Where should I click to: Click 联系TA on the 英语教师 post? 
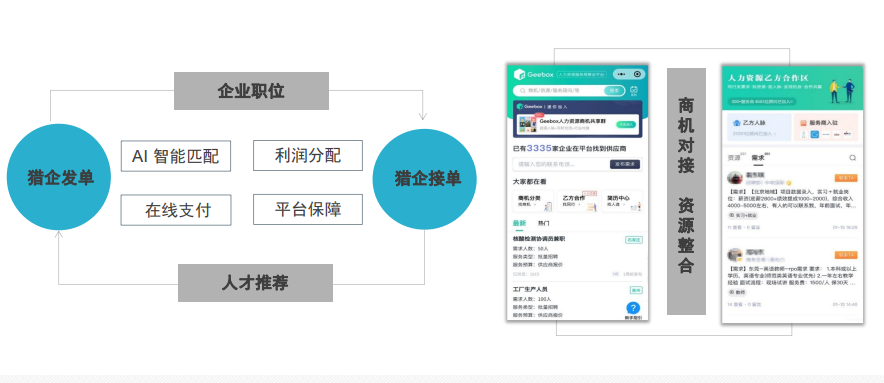[846, 255]
